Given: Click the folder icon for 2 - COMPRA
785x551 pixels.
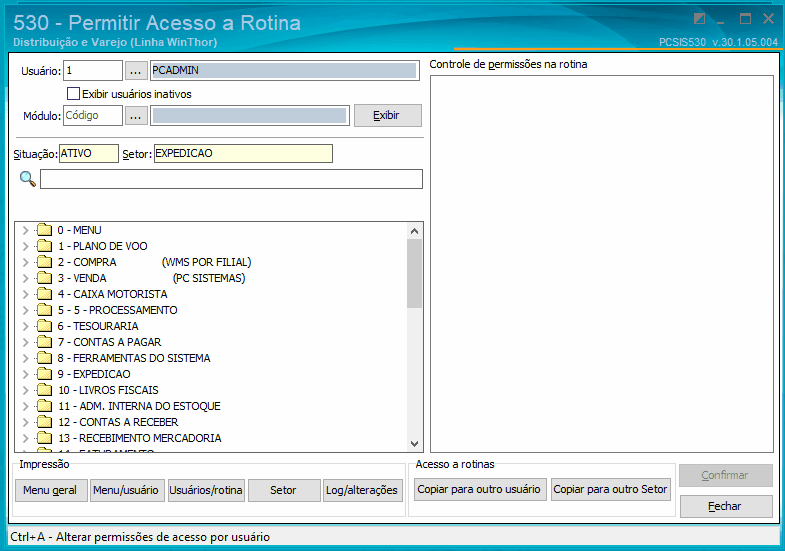Looking at the screenshot, I should coord(45,262).
